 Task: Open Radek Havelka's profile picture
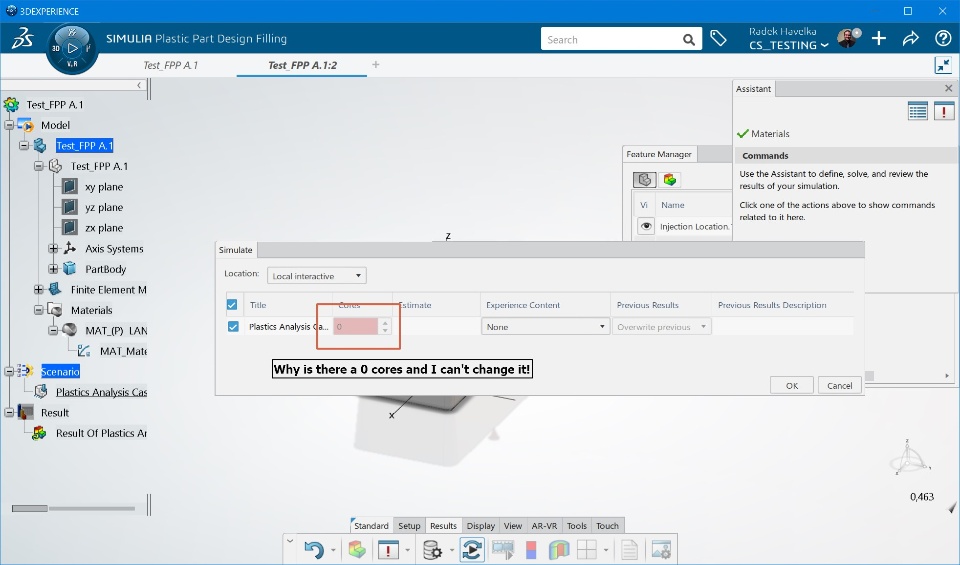(848, 38)
